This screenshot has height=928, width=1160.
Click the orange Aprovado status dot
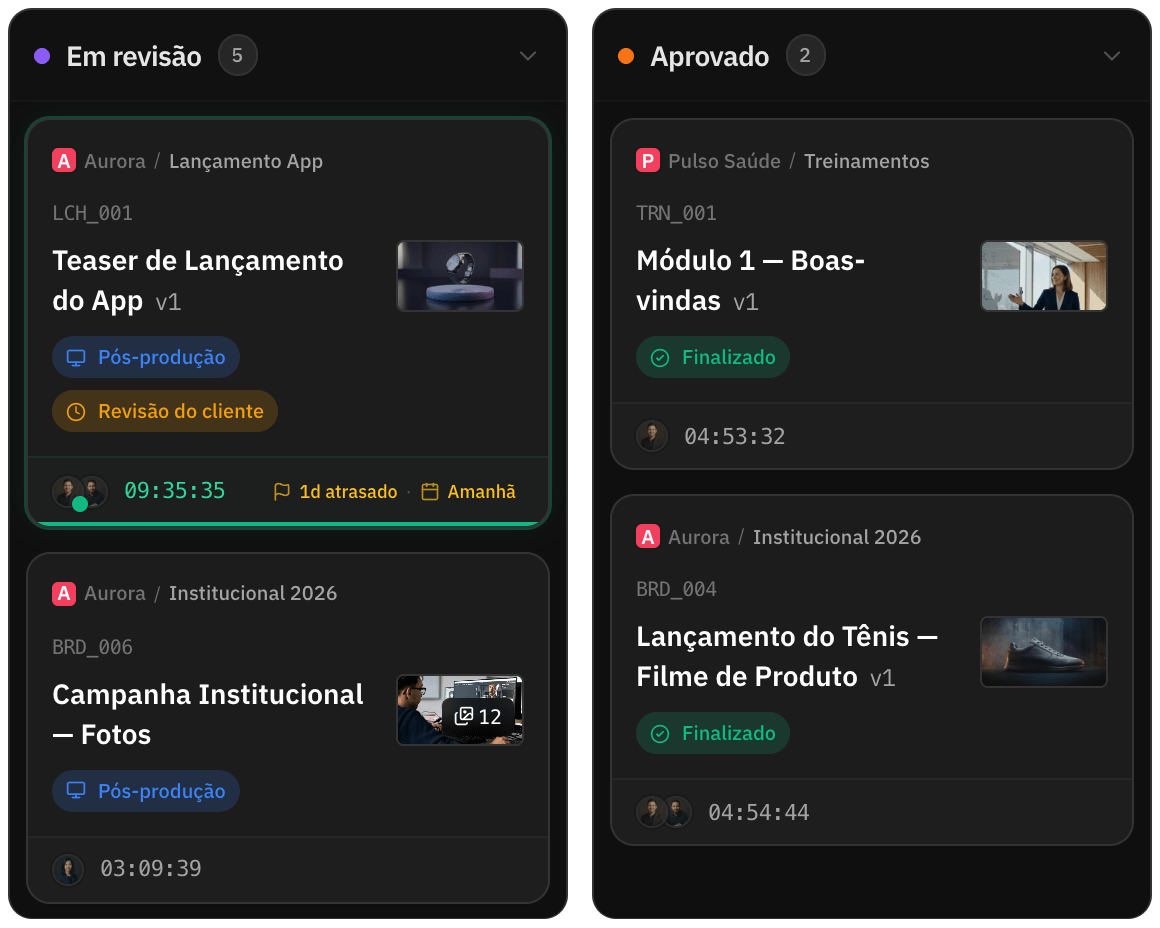(x=626, y=56)
